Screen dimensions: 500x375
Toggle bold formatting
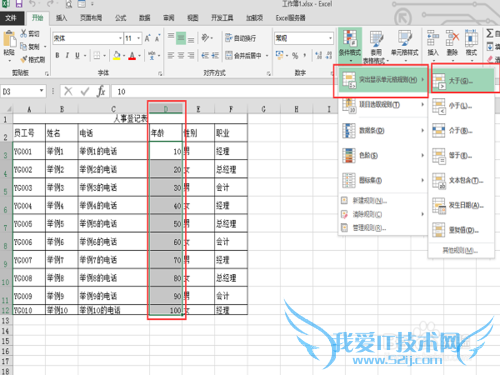(x=57, y=55)
